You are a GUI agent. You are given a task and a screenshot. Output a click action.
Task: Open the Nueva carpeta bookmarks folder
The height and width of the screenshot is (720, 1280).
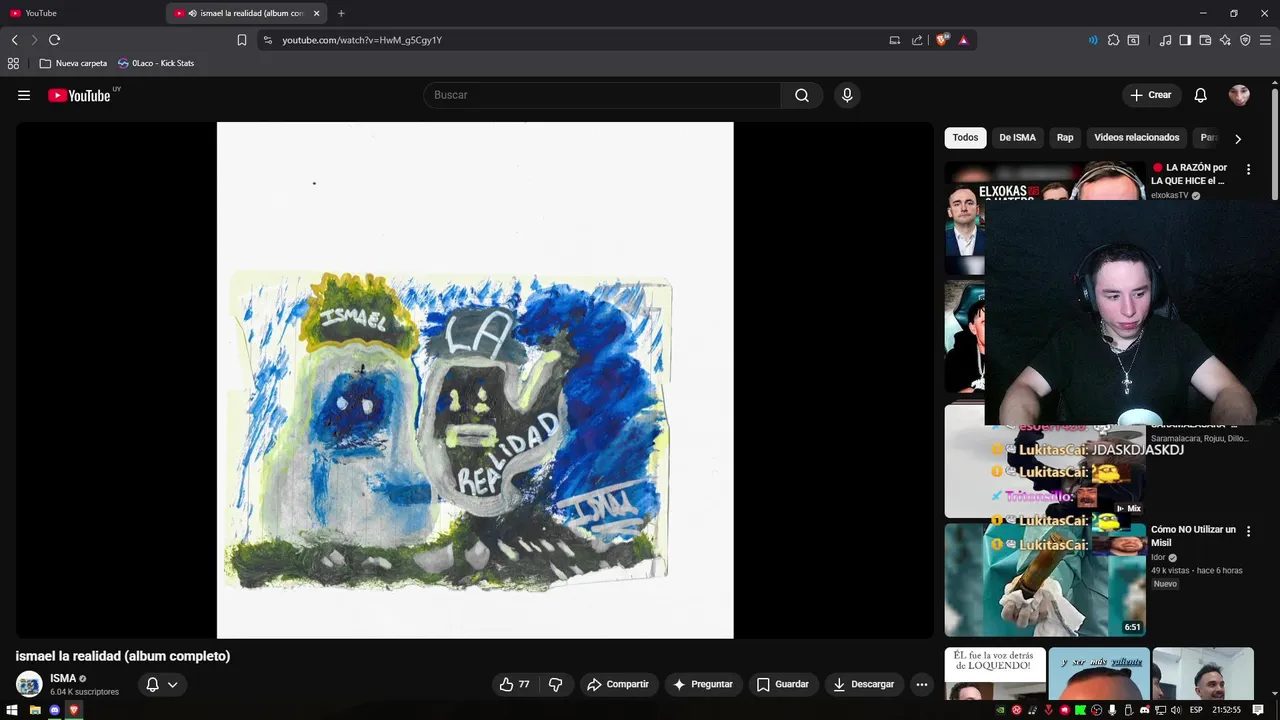pos(73,63)
